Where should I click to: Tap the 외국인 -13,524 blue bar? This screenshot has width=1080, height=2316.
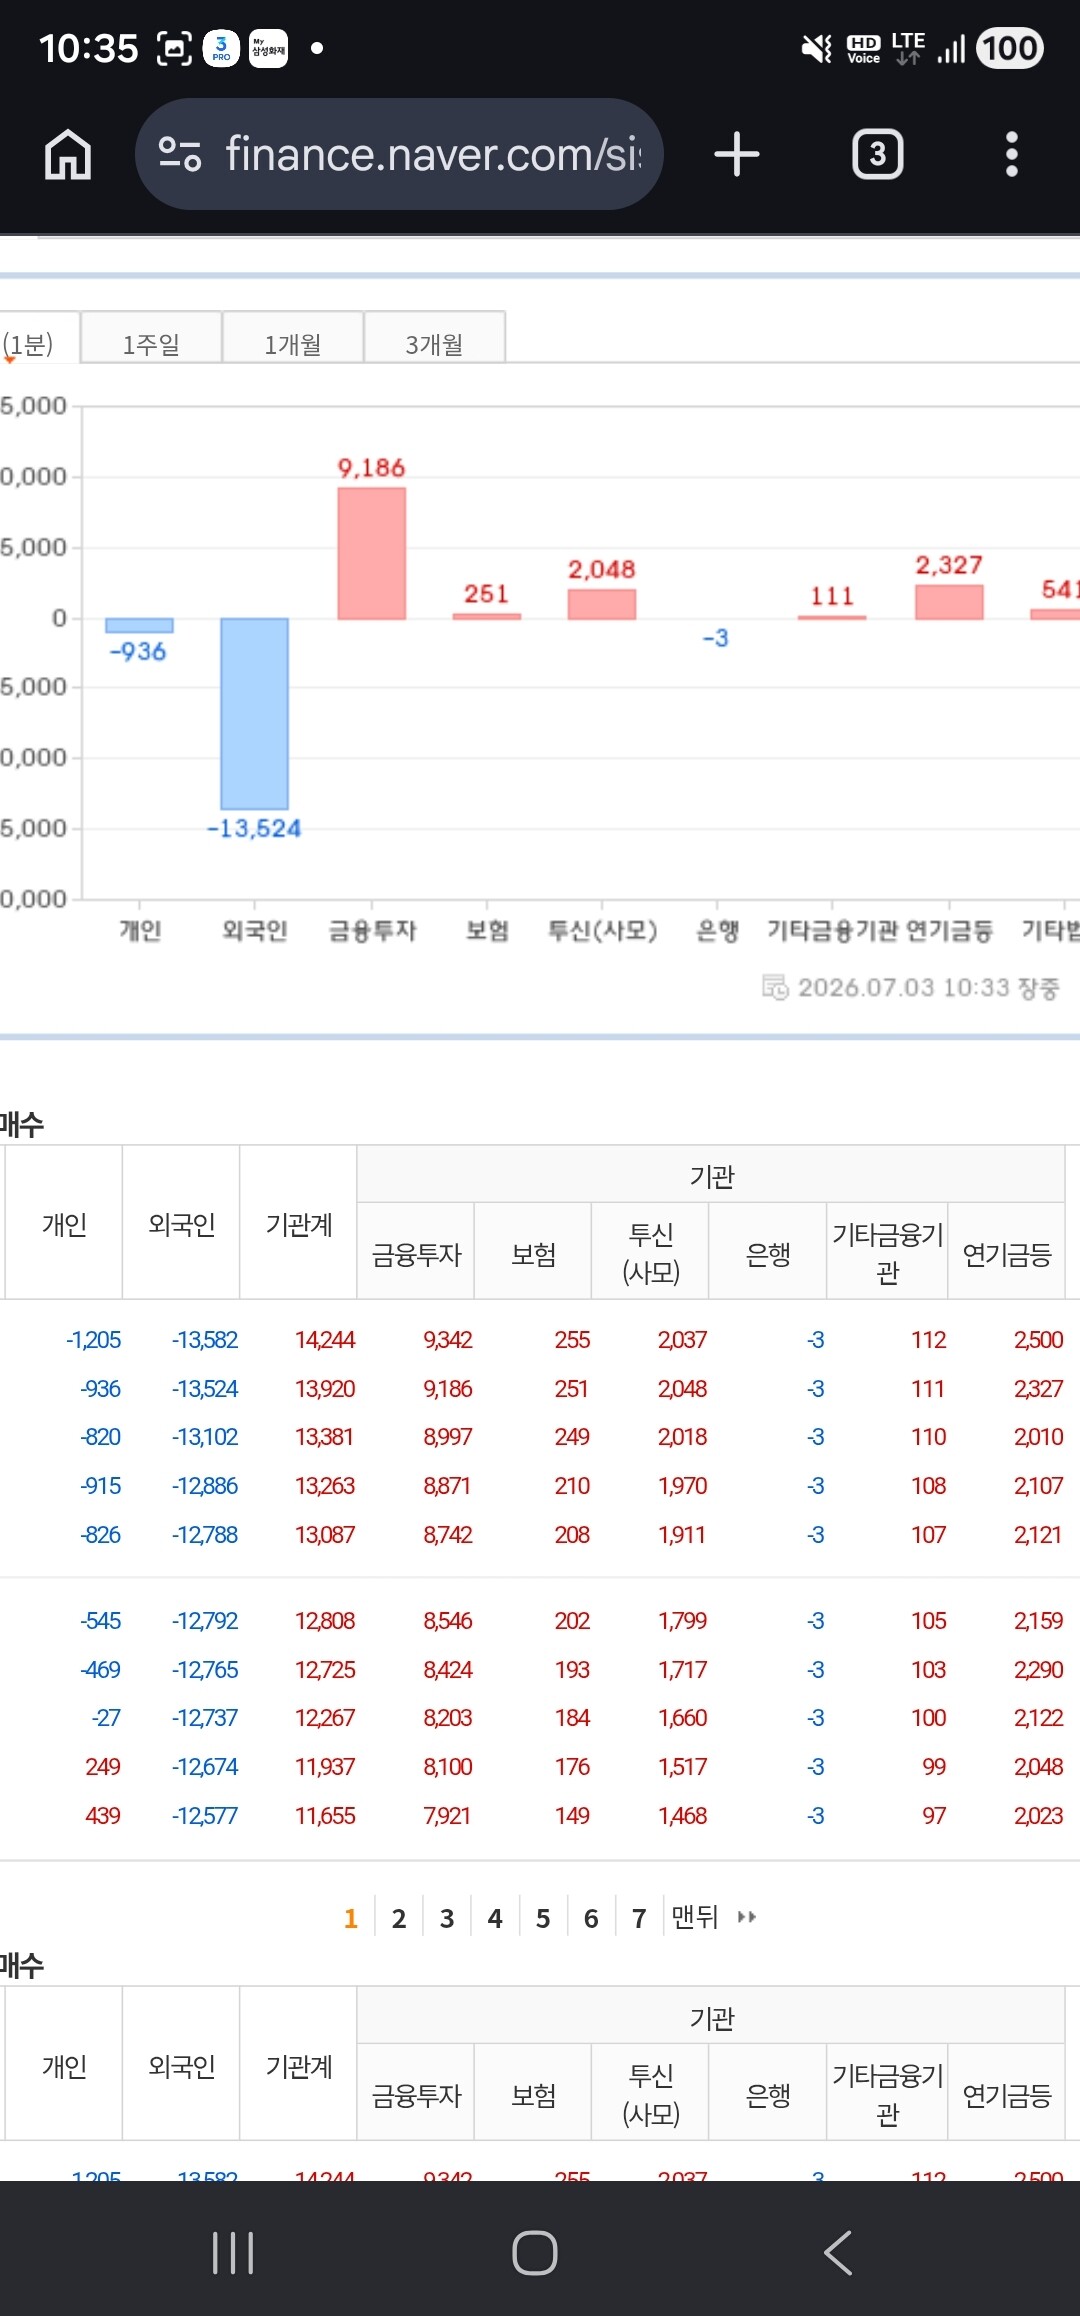(x=255, y=714)
